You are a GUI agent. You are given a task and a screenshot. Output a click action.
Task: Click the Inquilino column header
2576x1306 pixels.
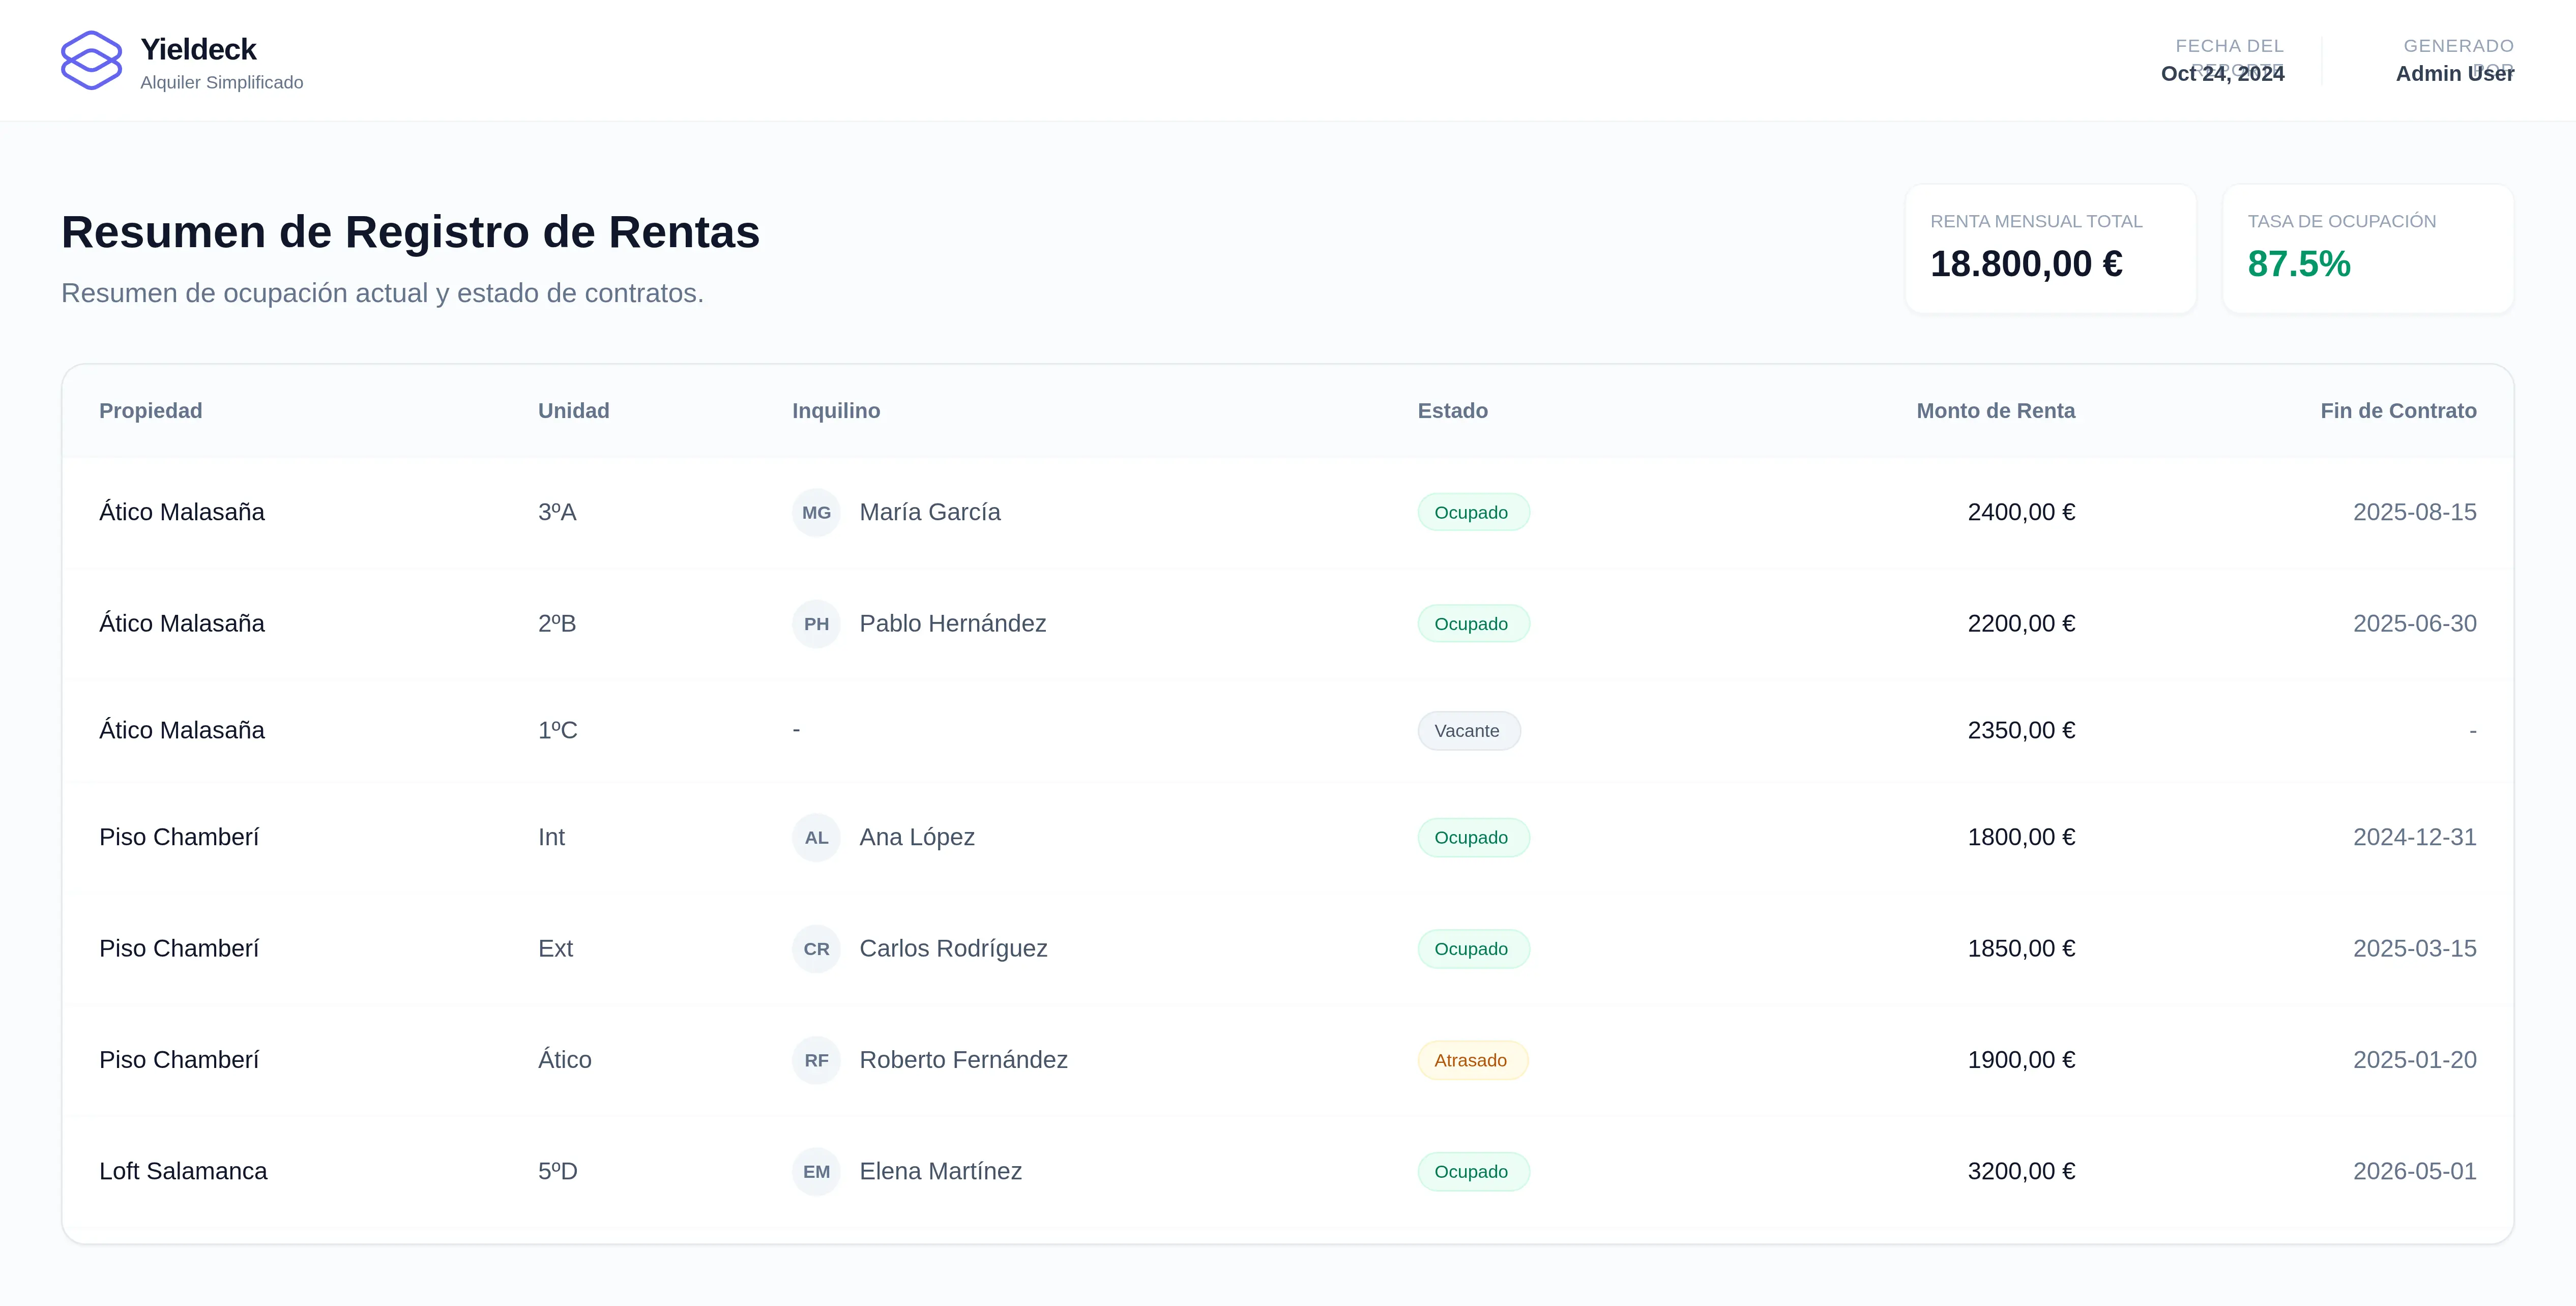[x=836, y=411]
